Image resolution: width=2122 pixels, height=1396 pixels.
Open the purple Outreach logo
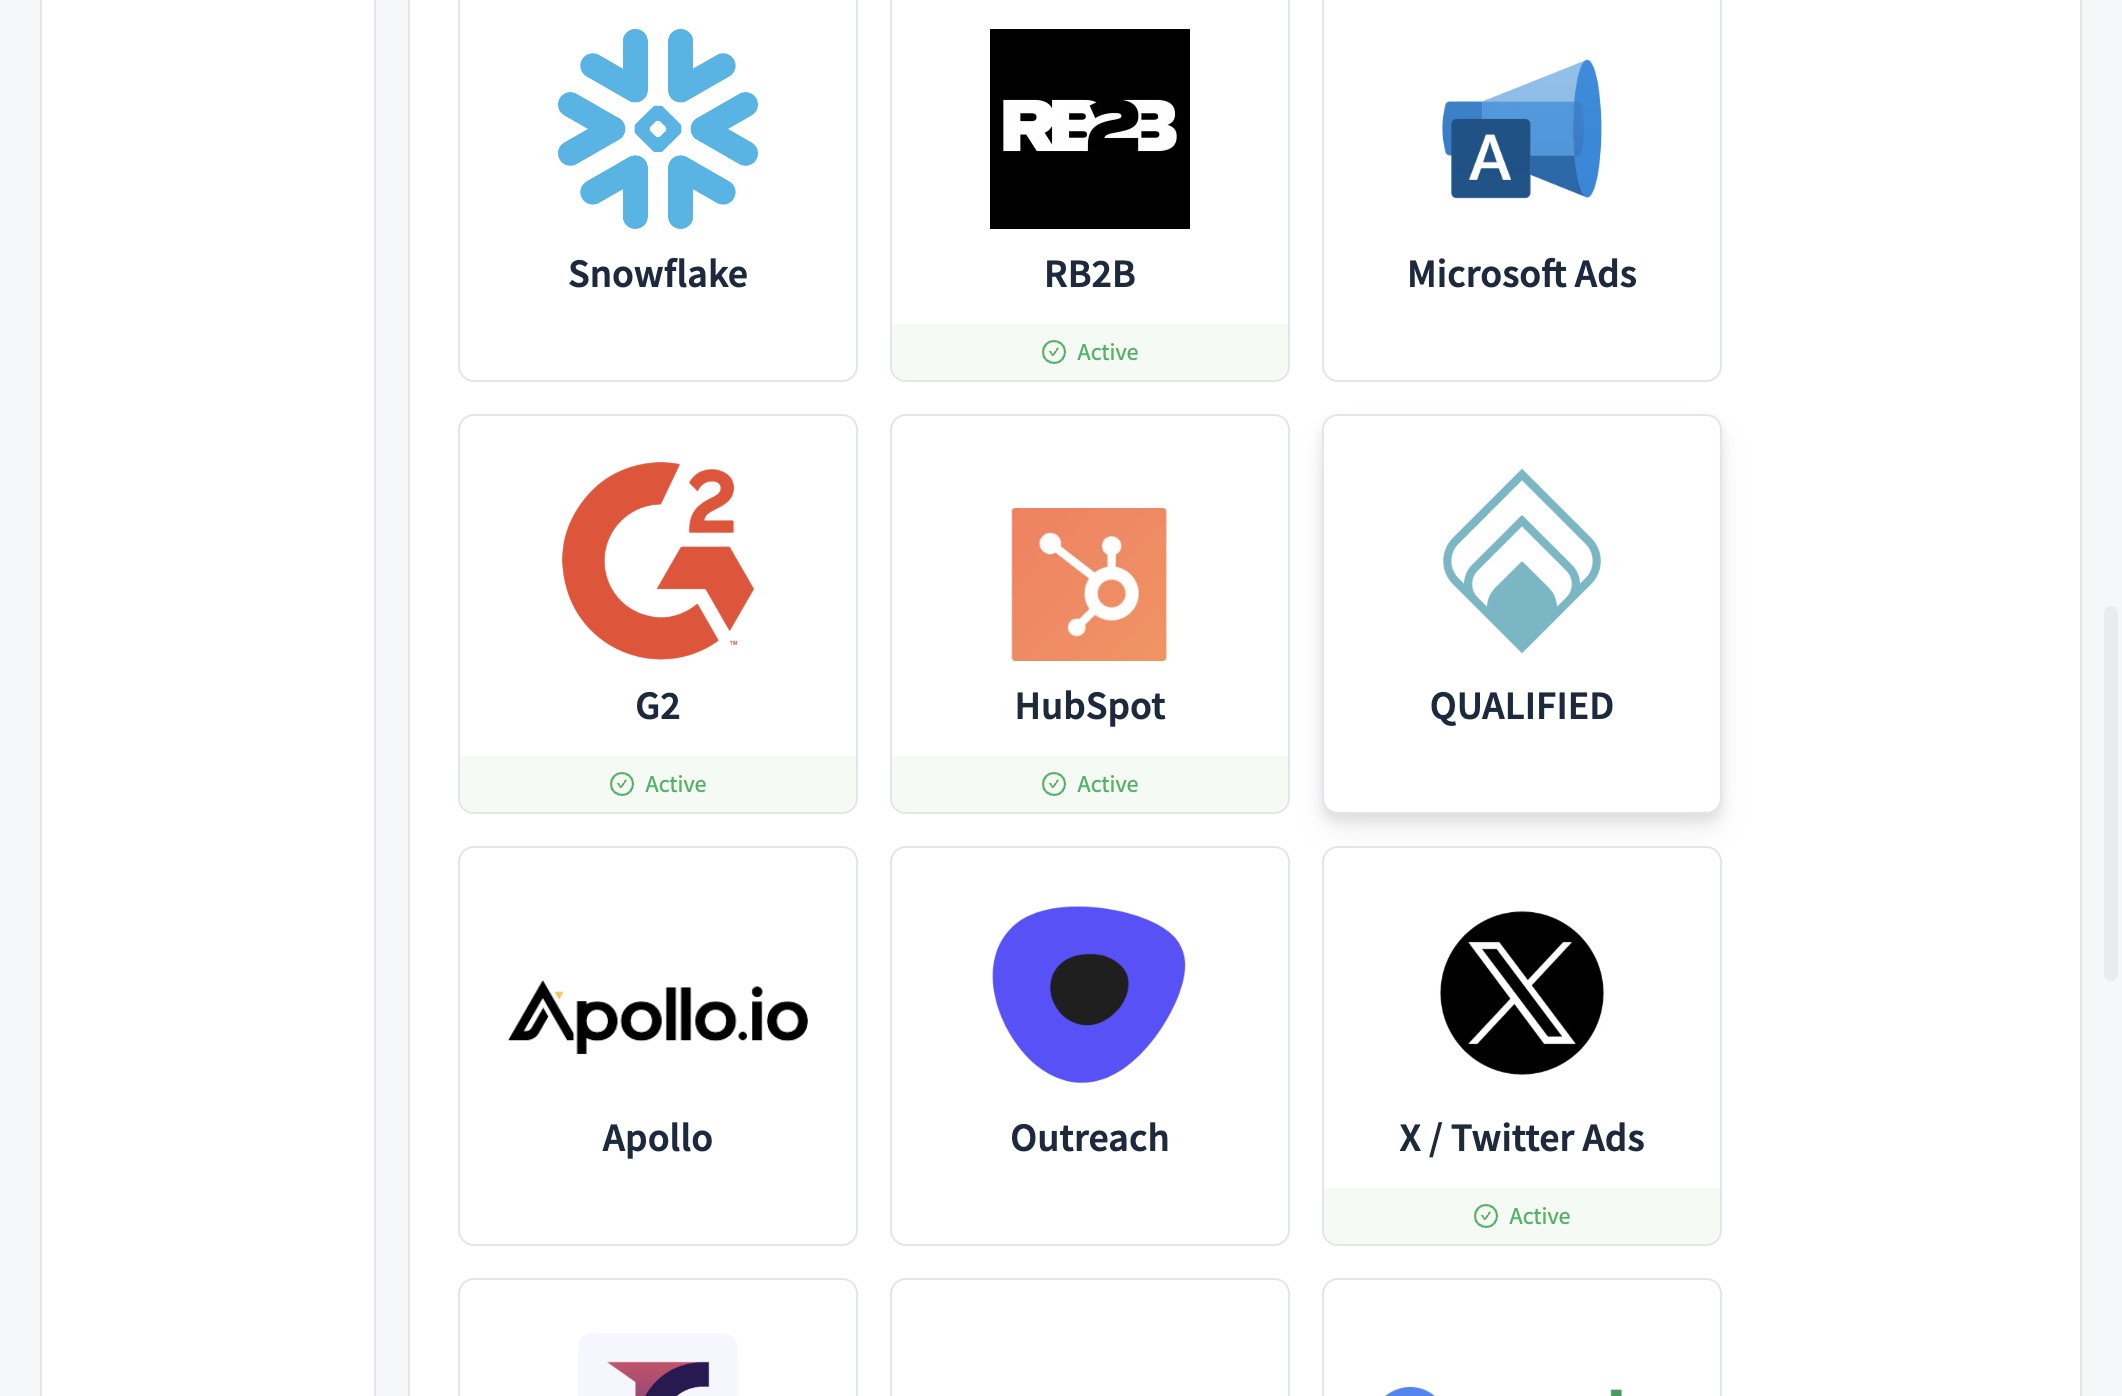pos(1089,994)
